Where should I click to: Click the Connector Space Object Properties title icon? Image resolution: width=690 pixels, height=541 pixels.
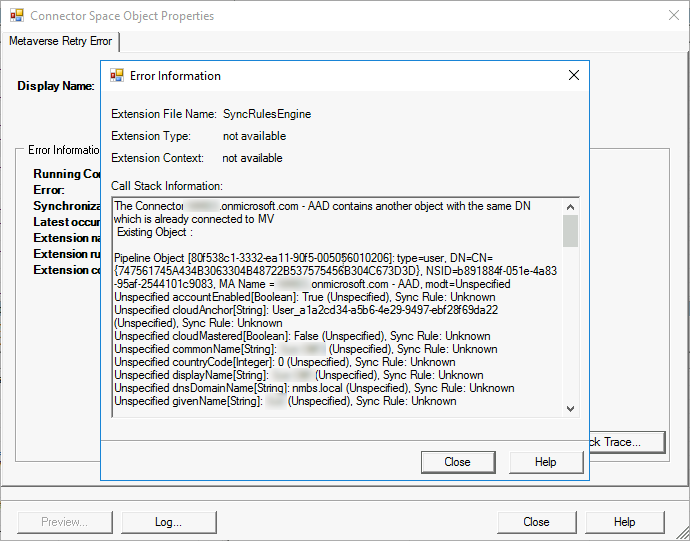17,15
